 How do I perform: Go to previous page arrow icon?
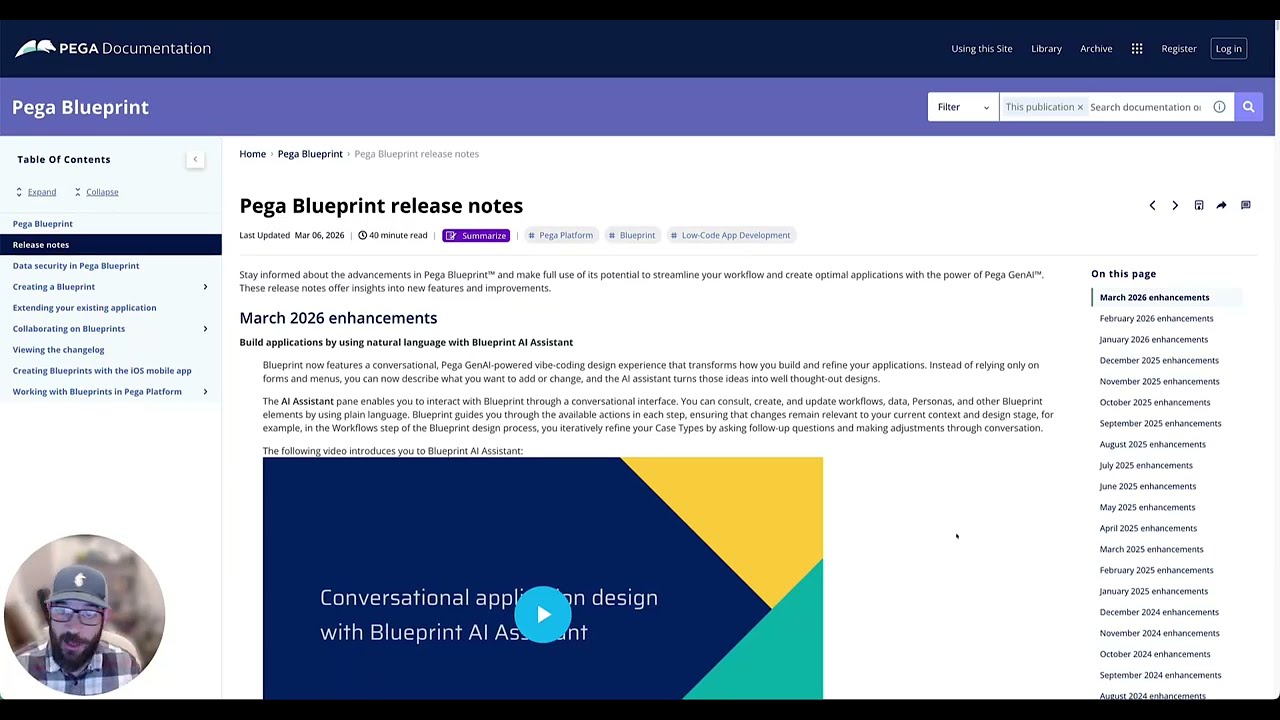coord(1152,205)
